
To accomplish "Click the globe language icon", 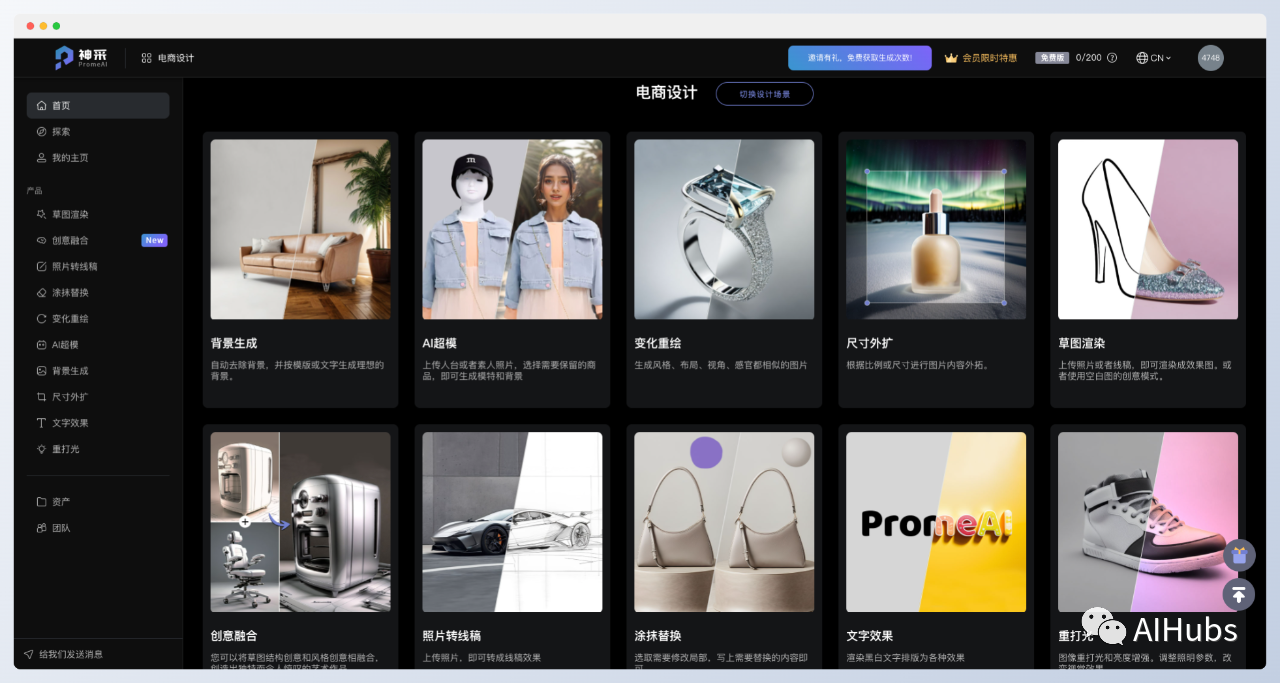I will (x=1142, y=58).
